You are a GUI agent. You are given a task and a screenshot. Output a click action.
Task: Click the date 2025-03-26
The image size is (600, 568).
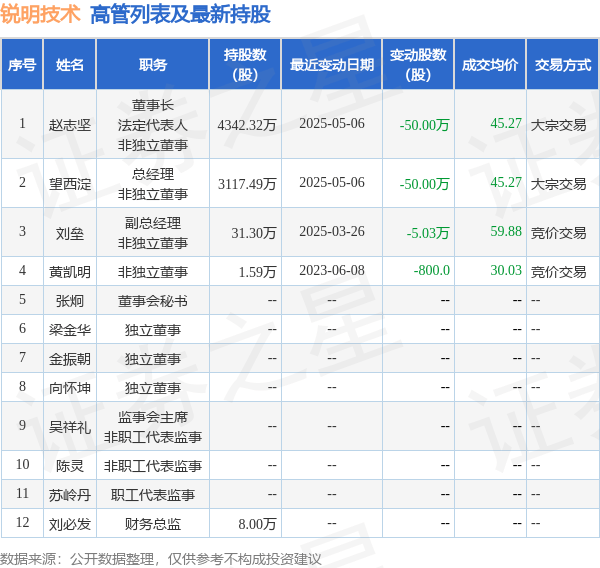coord(332,231)
